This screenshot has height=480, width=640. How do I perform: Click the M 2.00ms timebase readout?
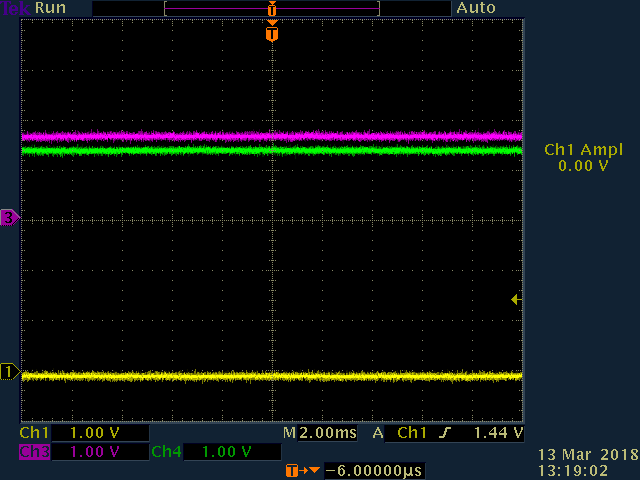tap(320, 433)
